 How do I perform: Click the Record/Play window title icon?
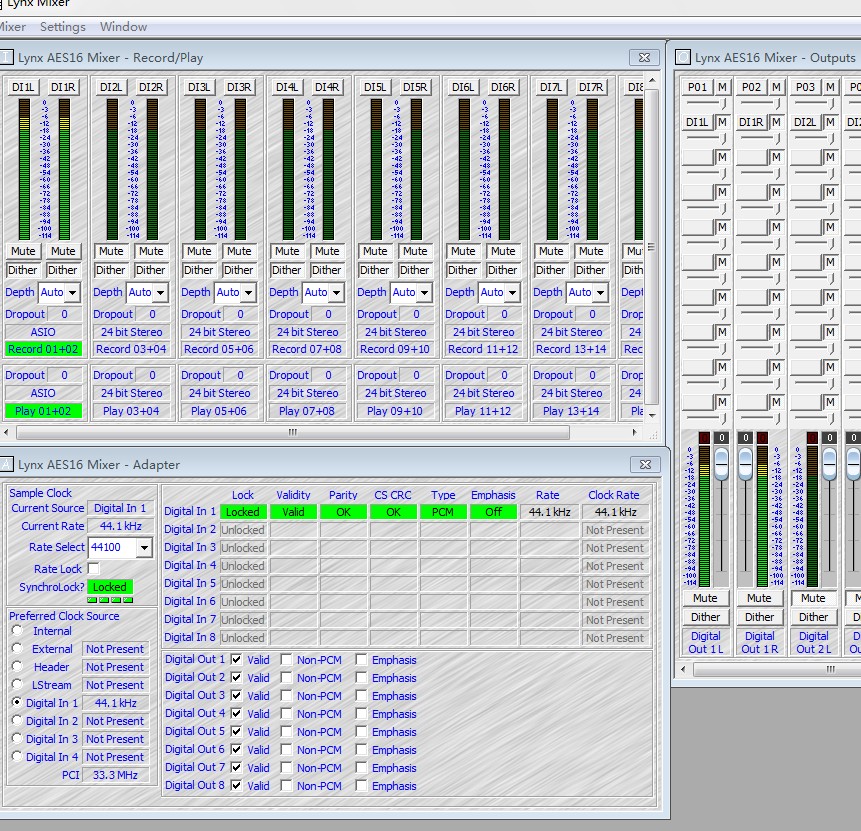pyautogui.click(x=6, y=57)
